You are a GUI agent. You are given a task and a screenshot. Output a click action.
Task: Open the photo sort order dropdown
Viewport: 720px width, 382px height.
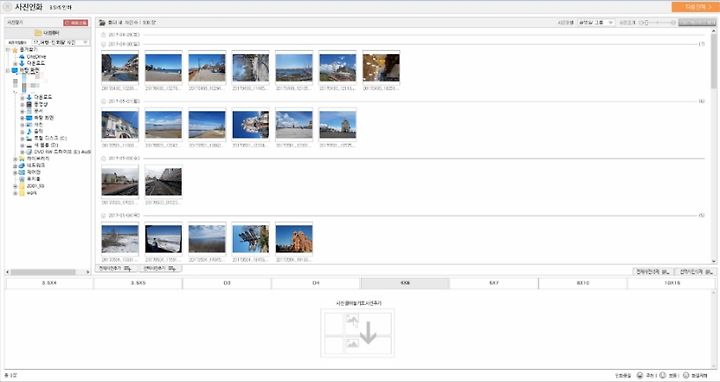(596, 22)
